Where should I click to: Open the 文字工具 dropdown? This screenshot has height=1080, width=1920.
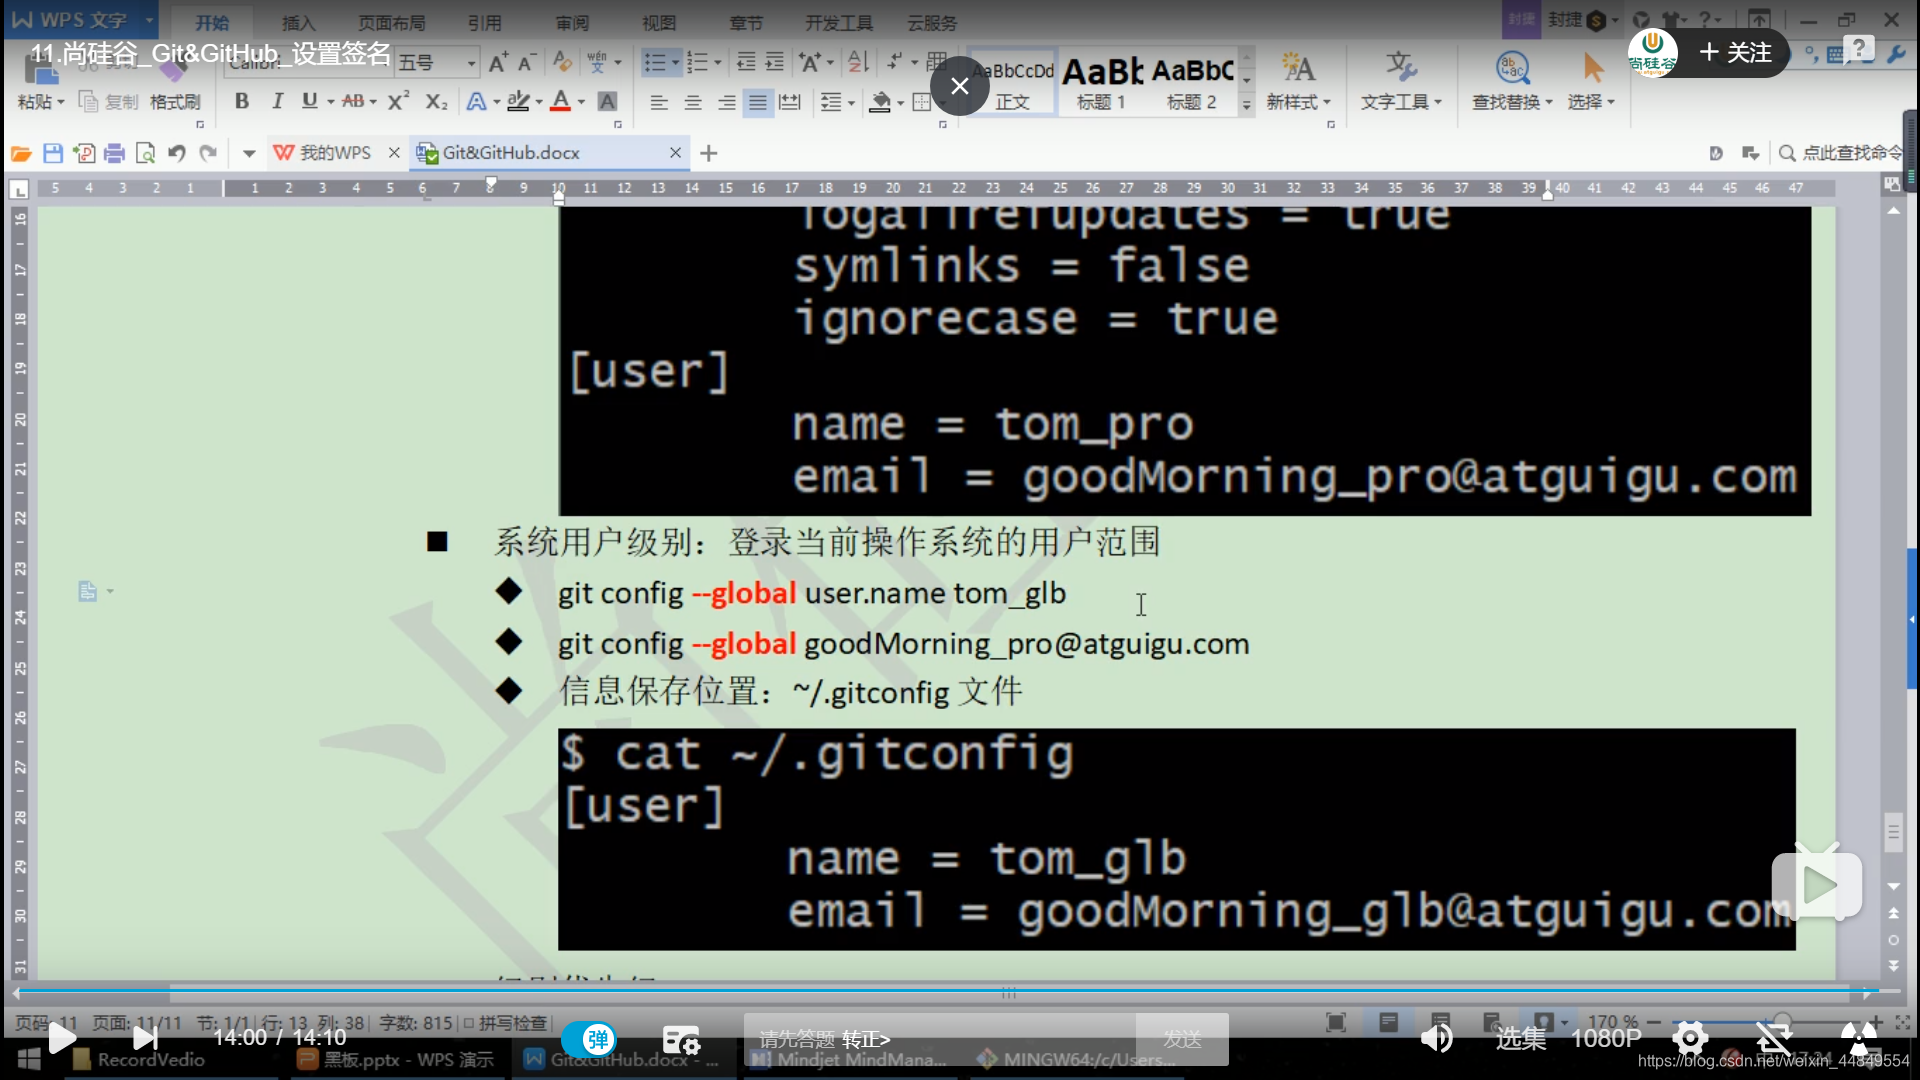1401,102
